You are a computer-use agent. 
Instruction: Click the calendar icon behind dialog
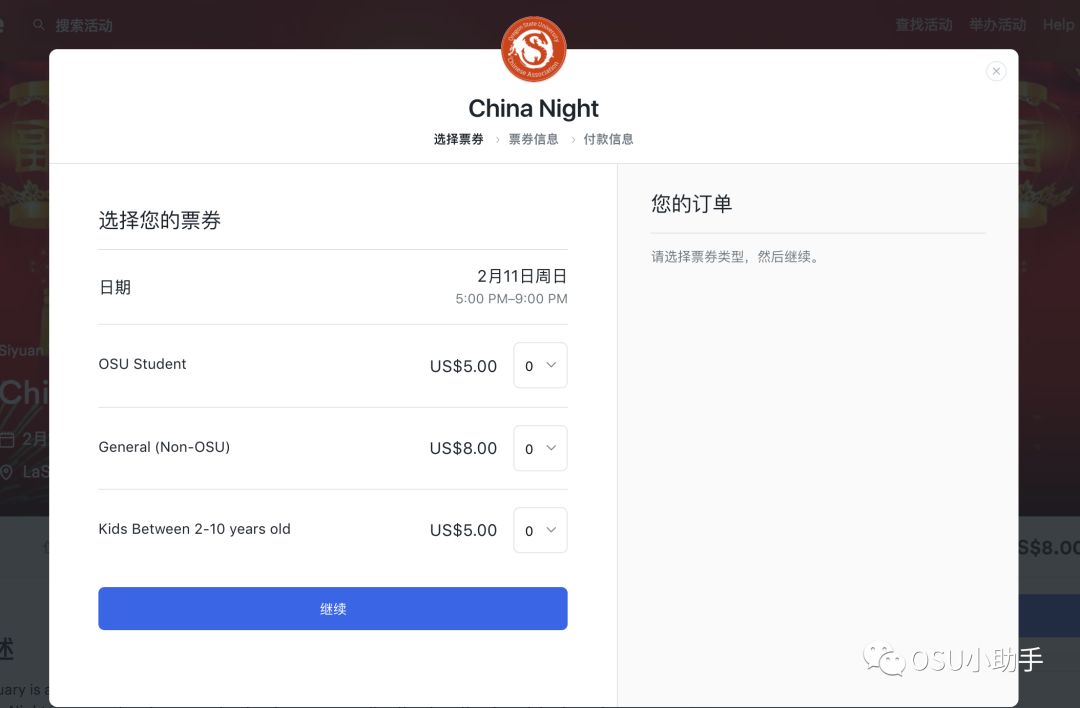(7, 439)
